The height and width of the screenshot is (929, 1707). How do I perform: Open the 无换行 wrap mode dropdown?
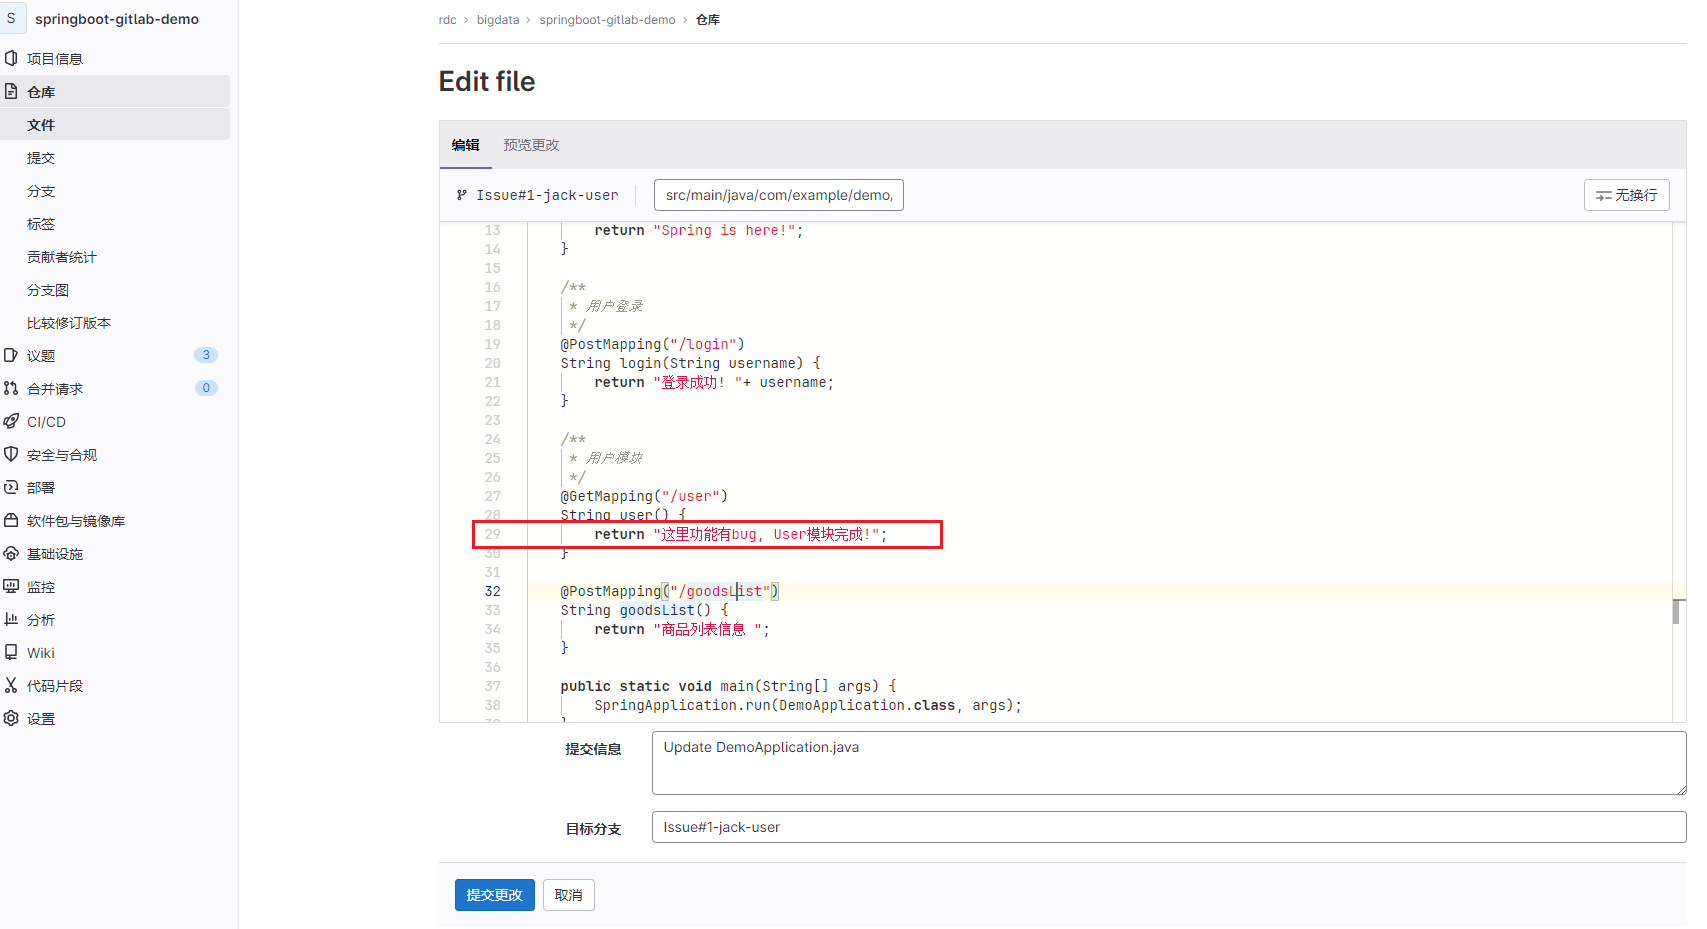coord(1626,195)
